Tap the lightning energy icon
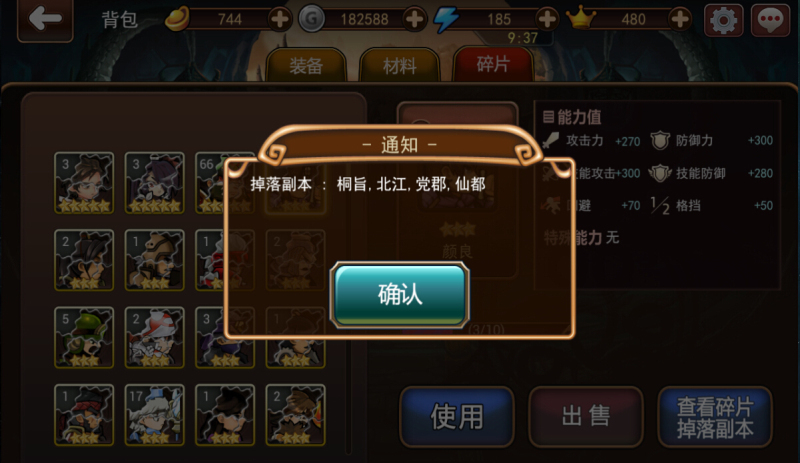800x463 pixels. pos(446,19)
